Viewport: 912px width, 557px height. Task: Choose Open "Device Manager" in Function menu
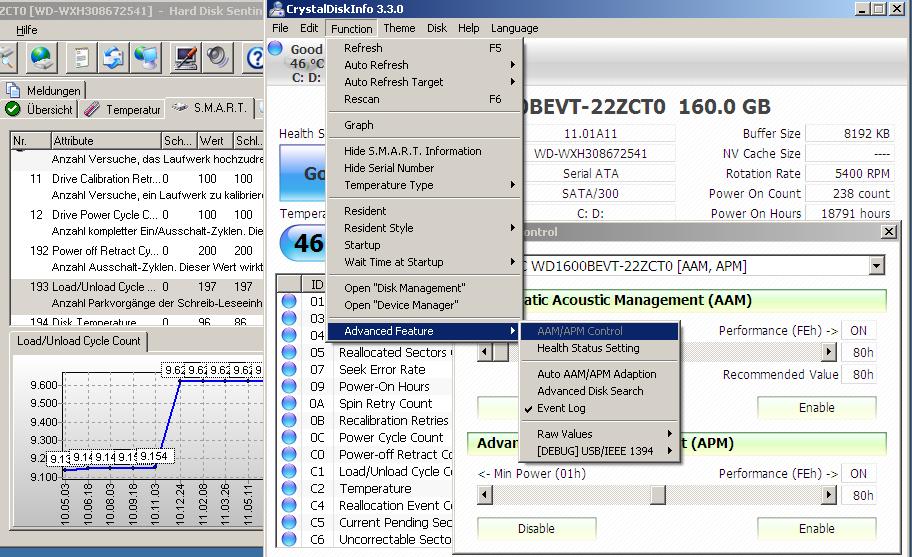click(425, 305)
